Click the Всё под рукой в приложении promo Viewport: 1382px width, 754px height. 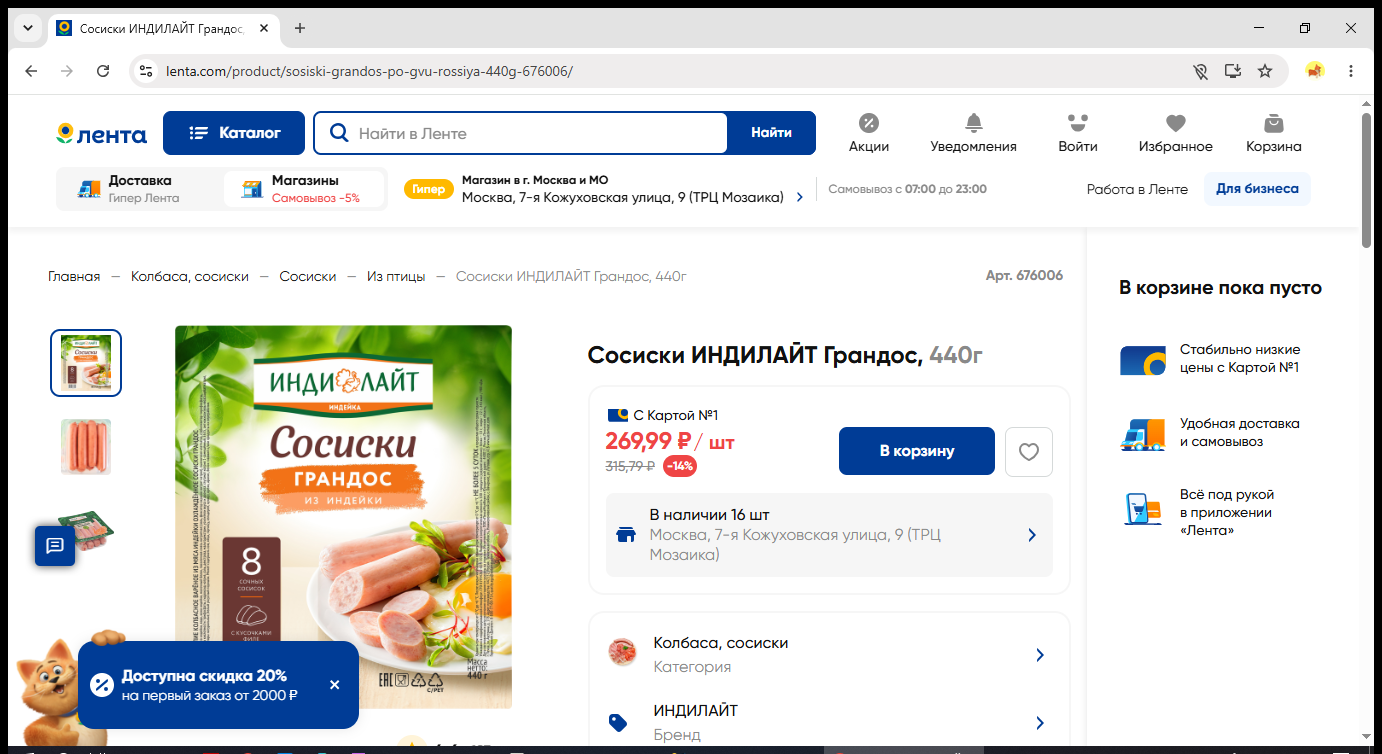[1200, 512]
